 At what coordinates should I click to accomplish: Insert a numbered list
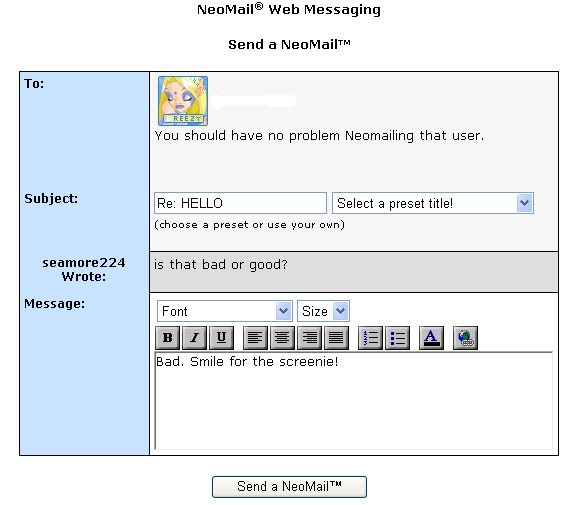point(371,338)
